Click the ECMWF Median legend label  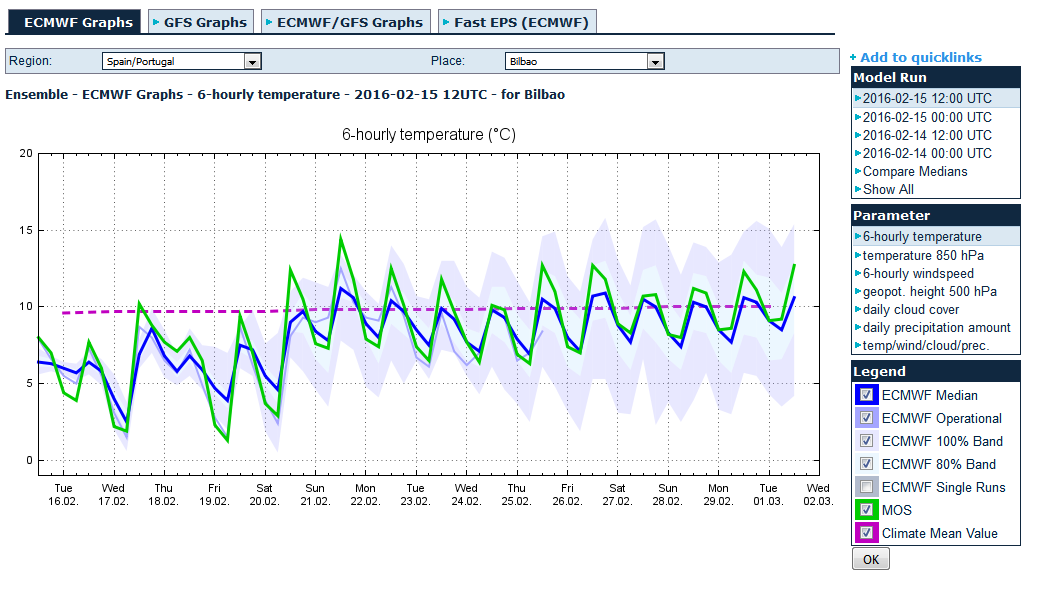tap(929, 395)
